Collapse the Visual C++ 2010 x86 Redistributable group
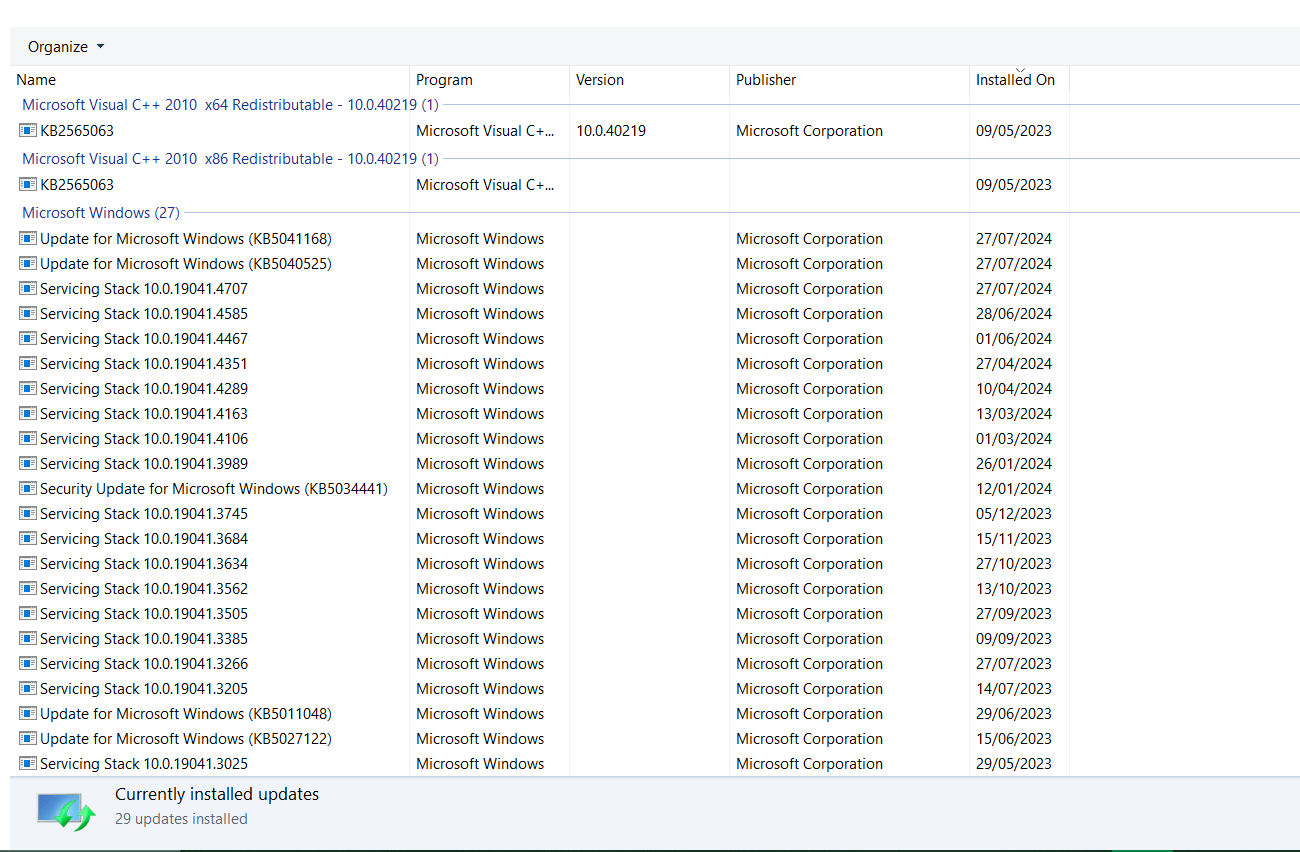The height and width of the screenshot is (852, 1300). point(230,158)
